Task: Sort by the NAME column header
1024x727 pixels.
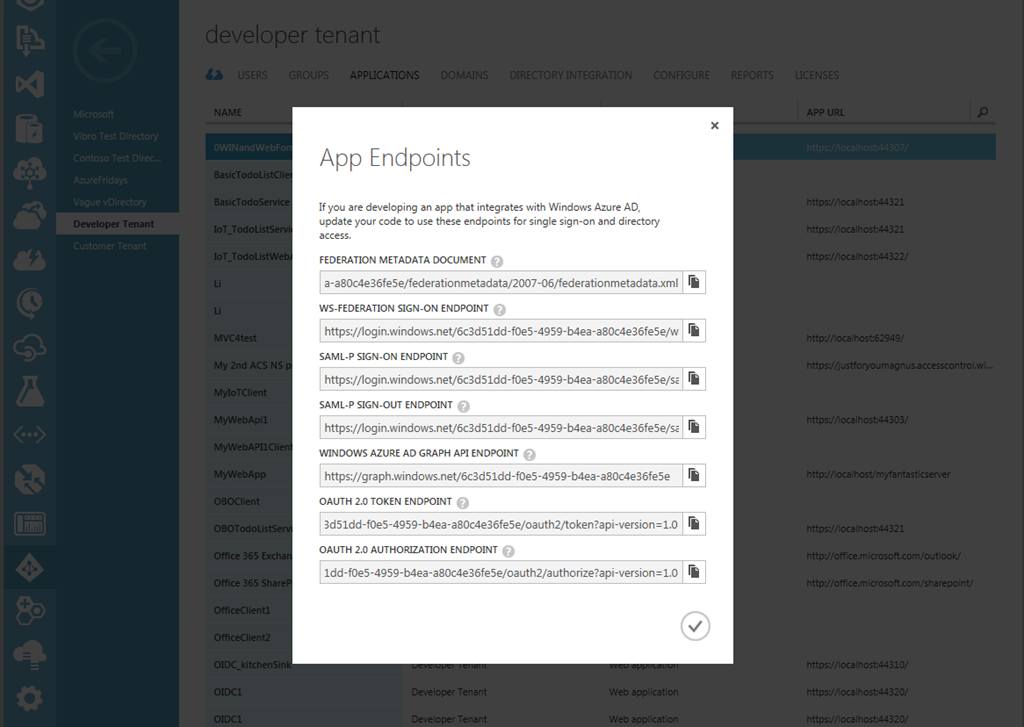Action: (228, 112)
